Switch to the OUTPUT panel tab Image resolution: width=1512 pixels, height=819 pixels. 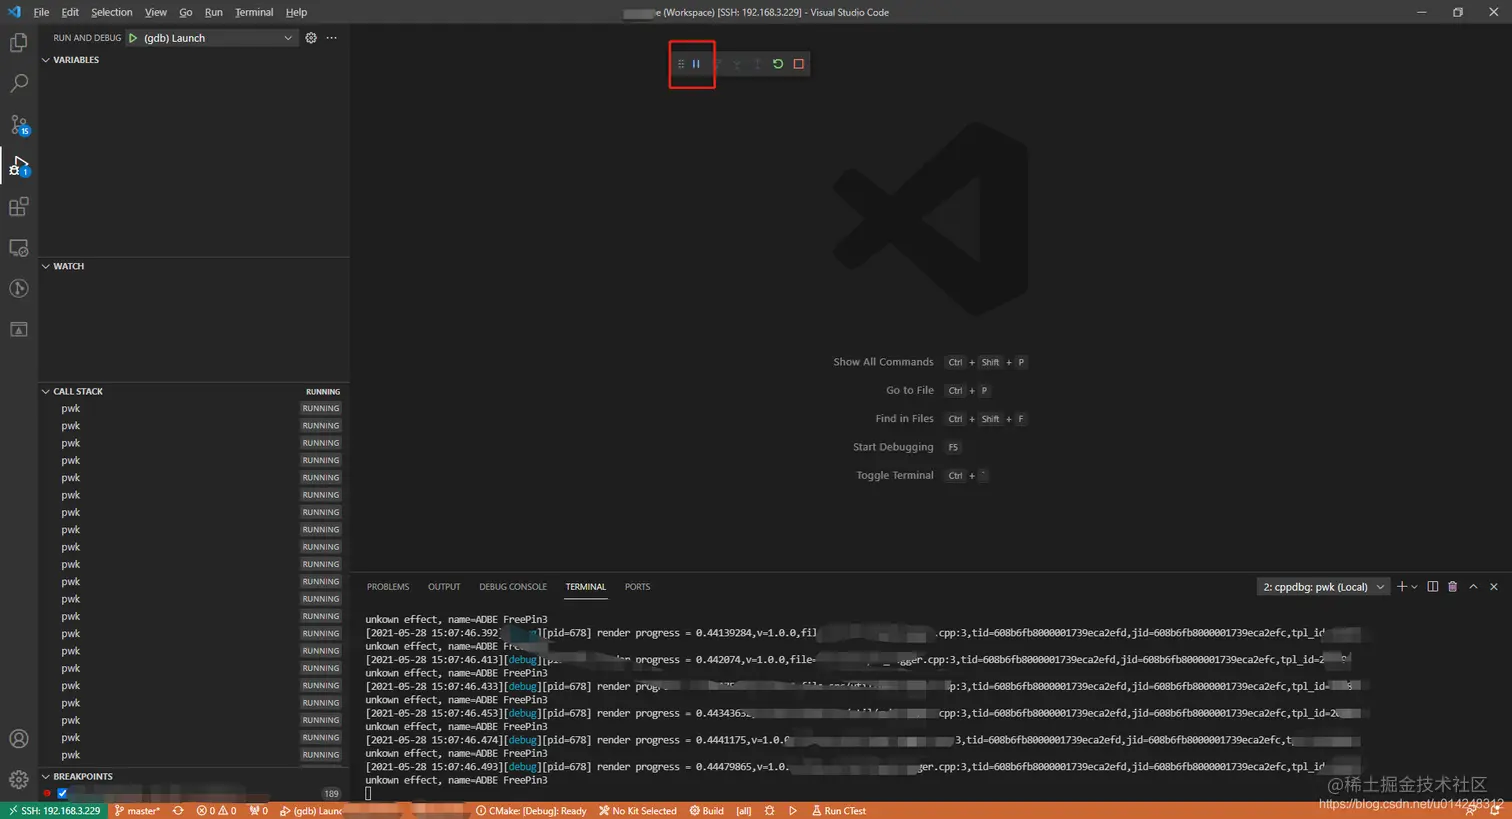point(444,587)
